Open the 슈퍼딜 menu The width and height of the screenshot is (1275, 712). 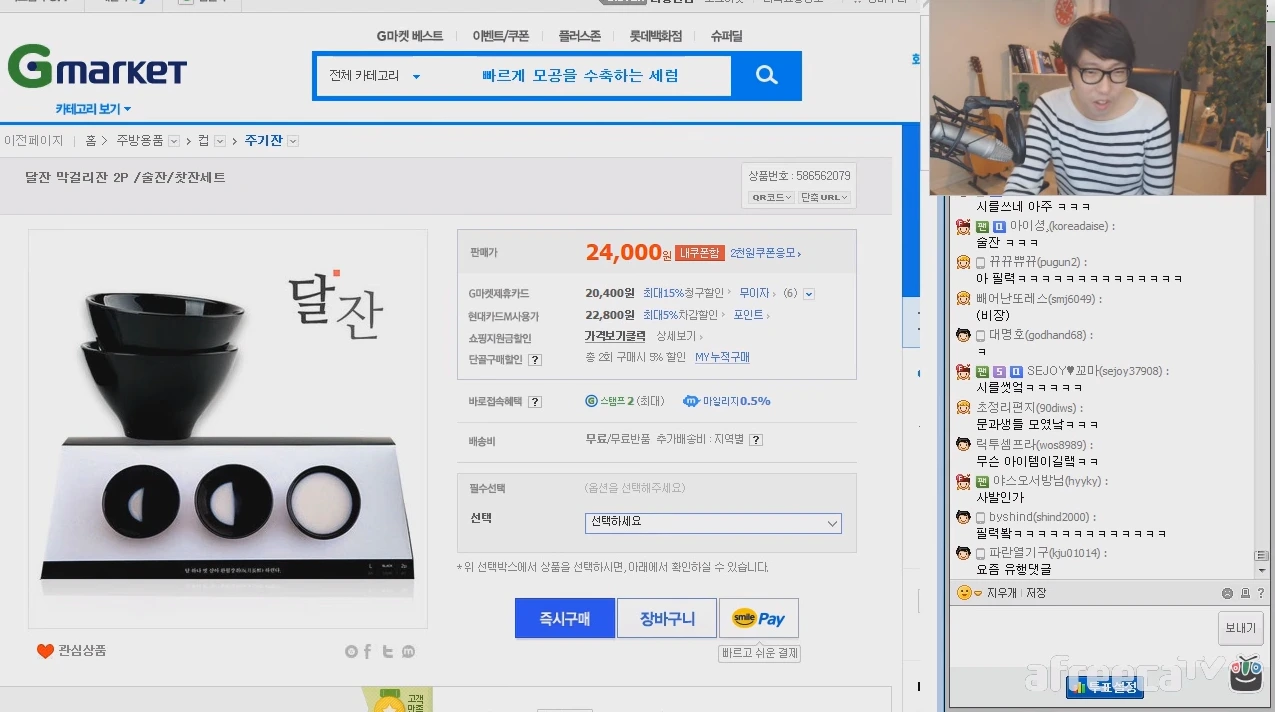tap(727, 36)
